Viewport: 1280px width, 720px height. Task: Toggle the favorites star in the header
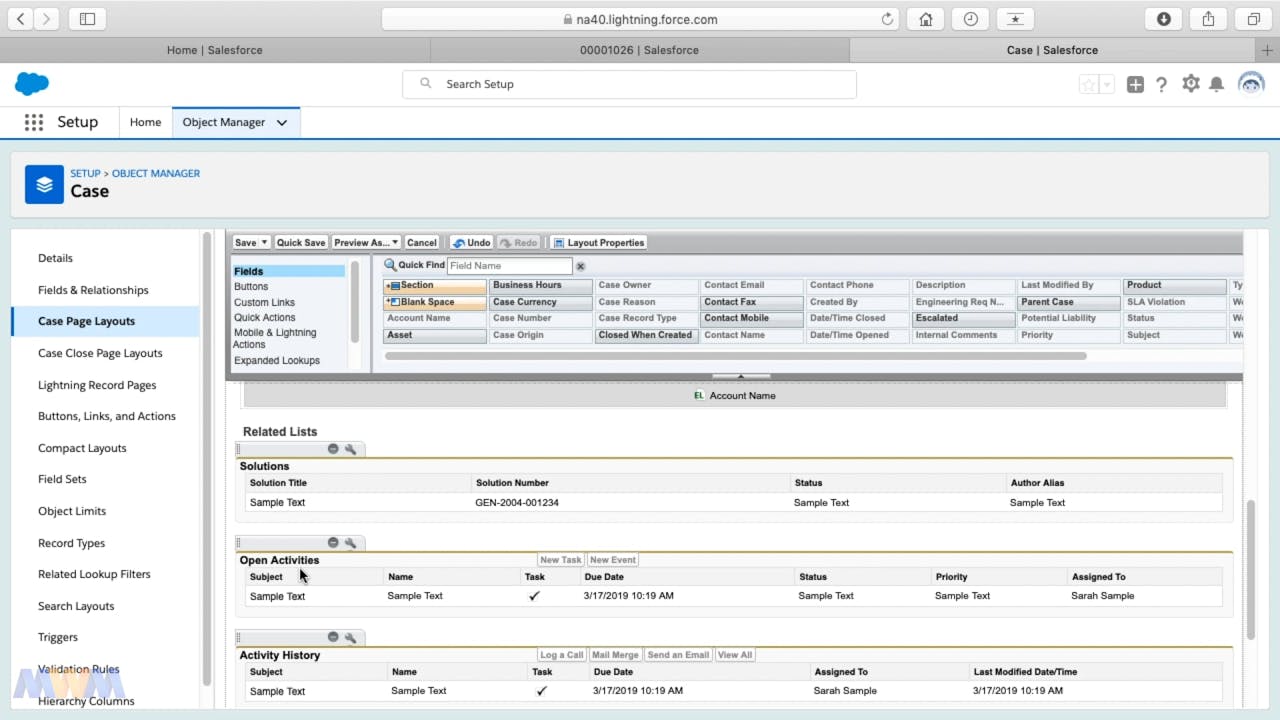point(1087,84)
